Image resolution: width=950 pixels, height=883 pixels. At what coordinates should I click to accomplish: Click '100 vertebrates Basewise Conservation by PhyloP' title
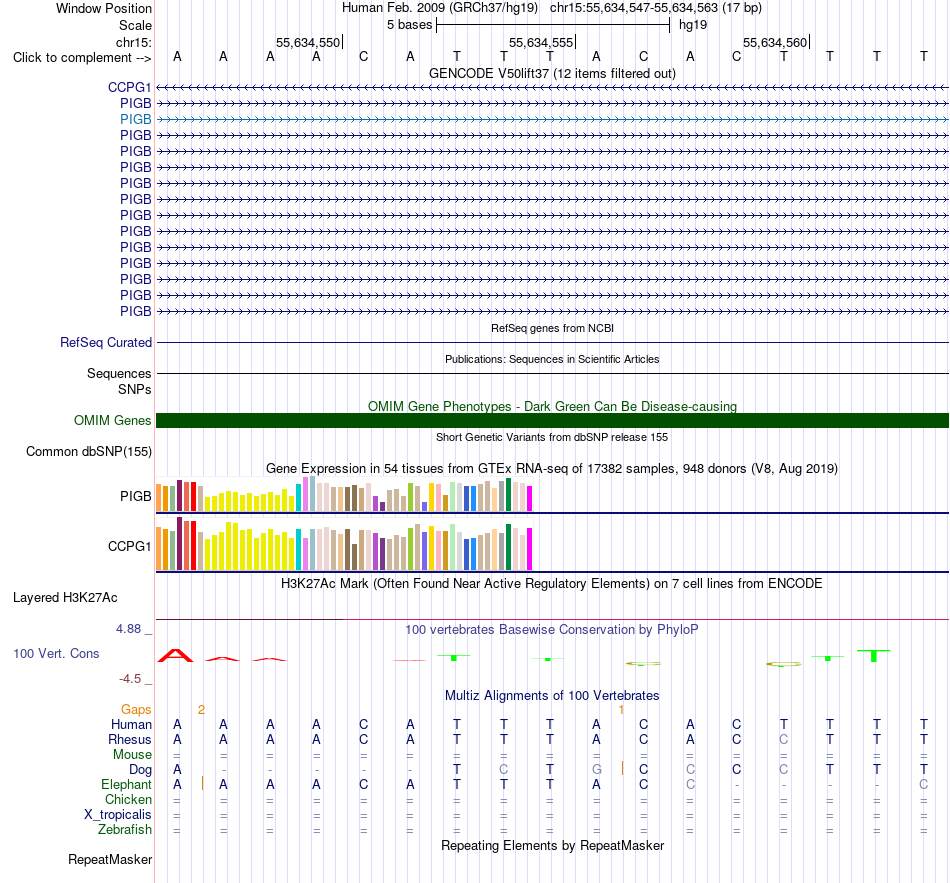(552, 630)
